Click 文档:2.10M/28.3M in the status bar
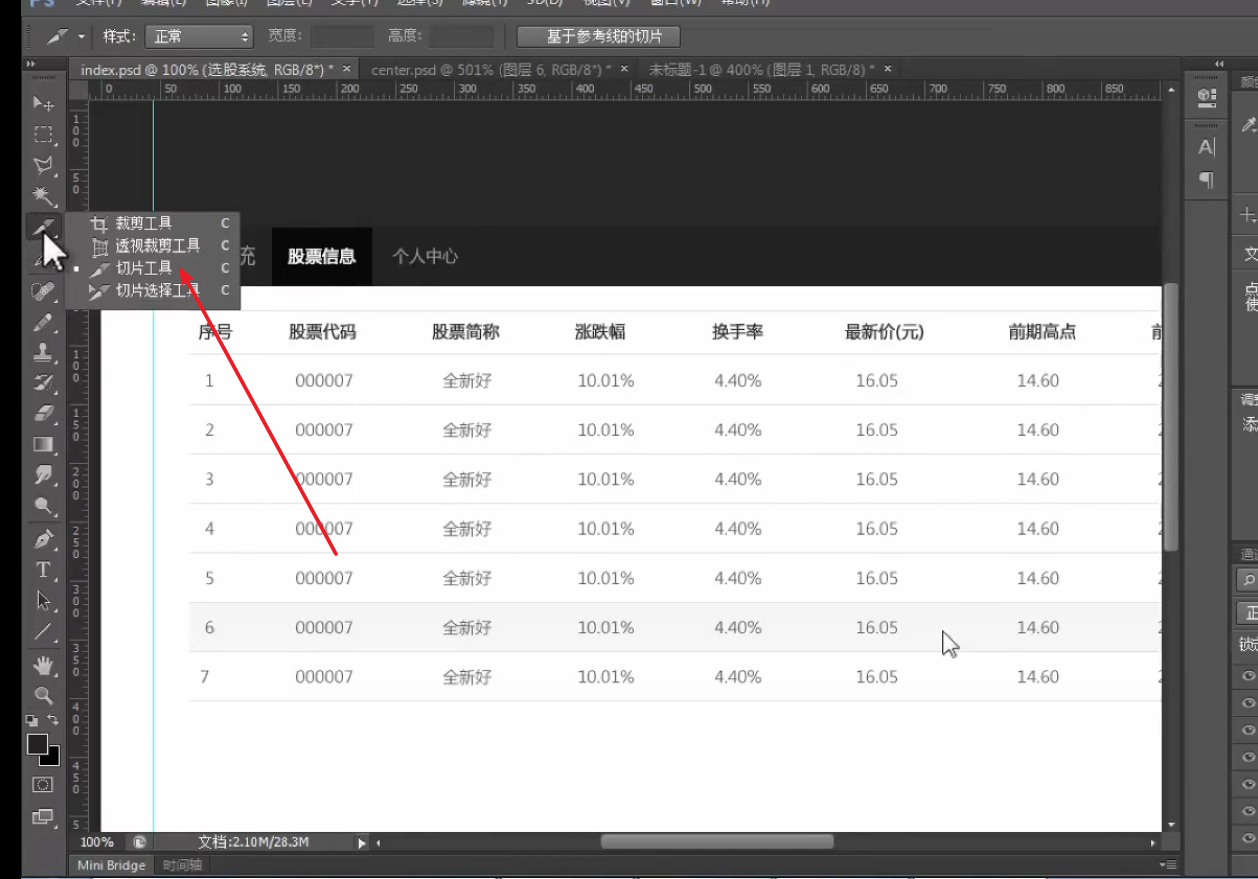The height and width of the screenshot is (879, 1258). pyautogui.click(x=253, y=843)
